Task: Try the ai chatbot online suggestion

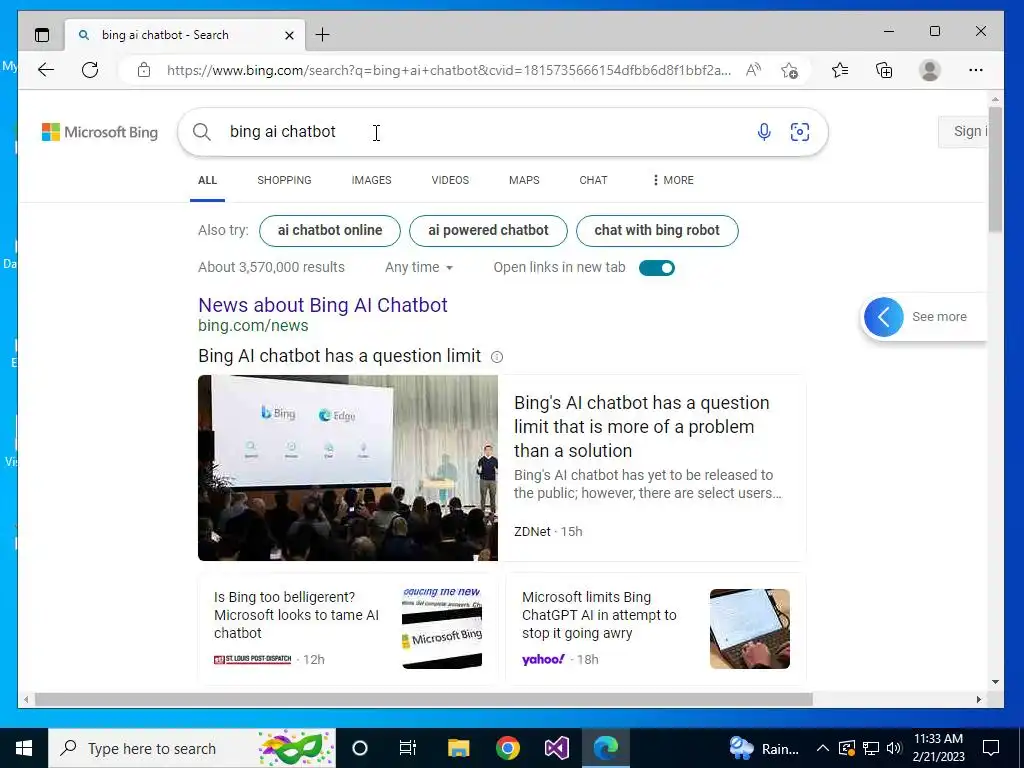Action: 330,231
